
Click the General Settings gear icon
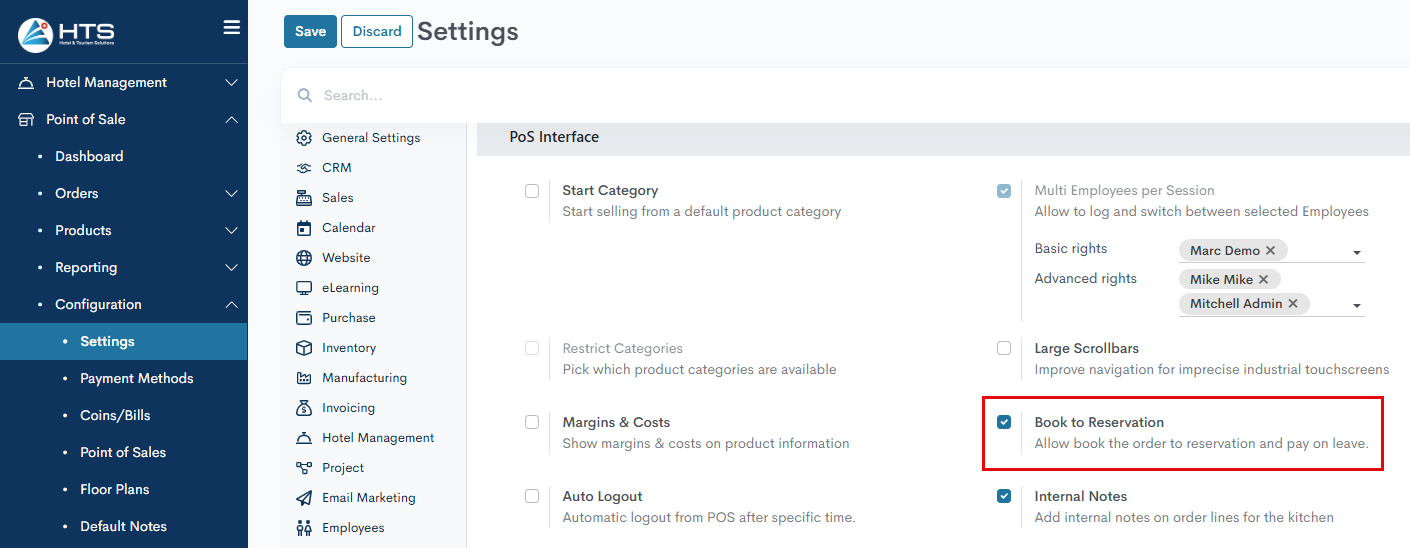[304, 138]
